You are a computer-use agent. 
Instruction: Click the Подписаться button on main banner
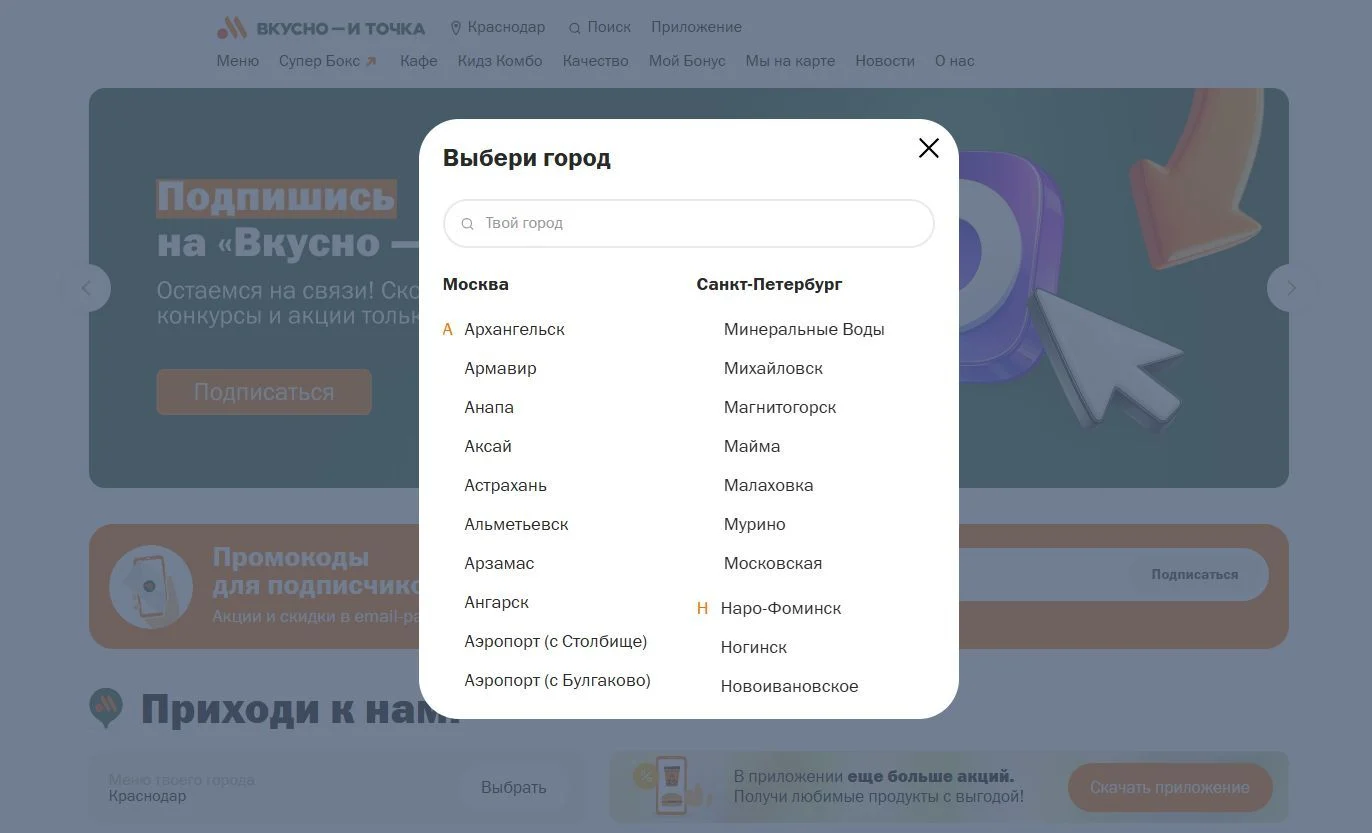pyautogui.click(x=264, y=392)
